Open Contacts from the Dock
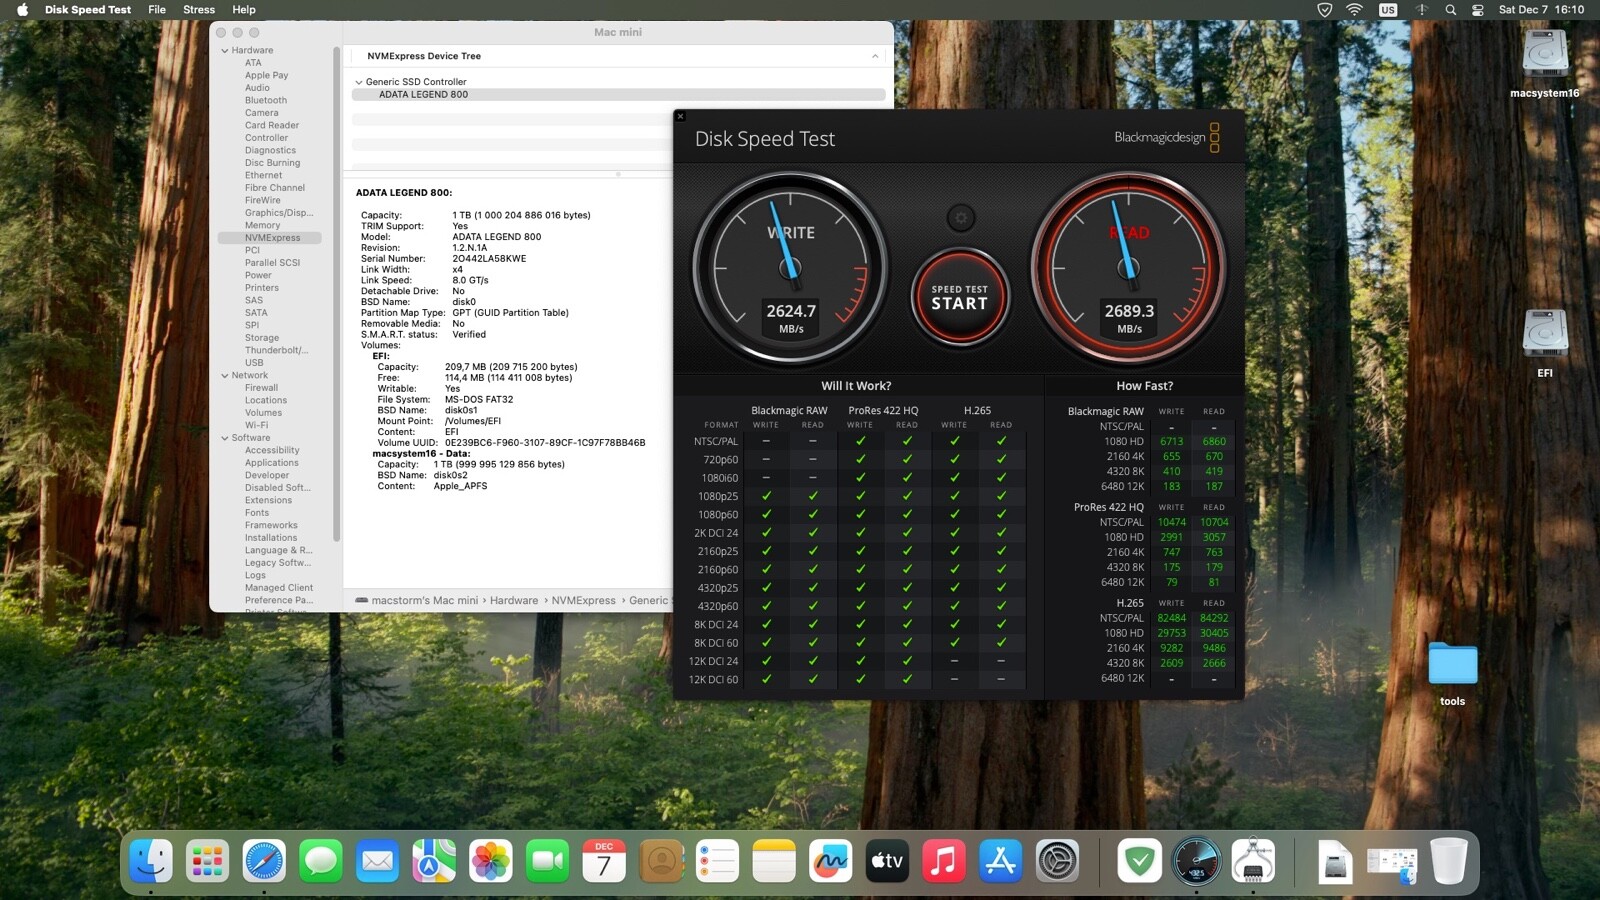The width and height of the screenshot is (1600, 900). click(x=661, y=860)
